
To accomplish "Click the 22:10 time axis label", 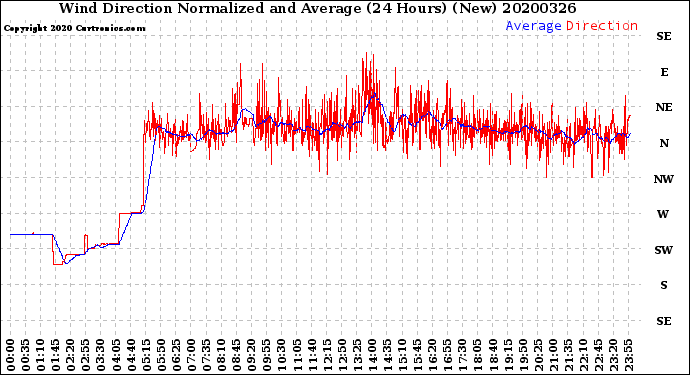I will click(x=583, y=355).
